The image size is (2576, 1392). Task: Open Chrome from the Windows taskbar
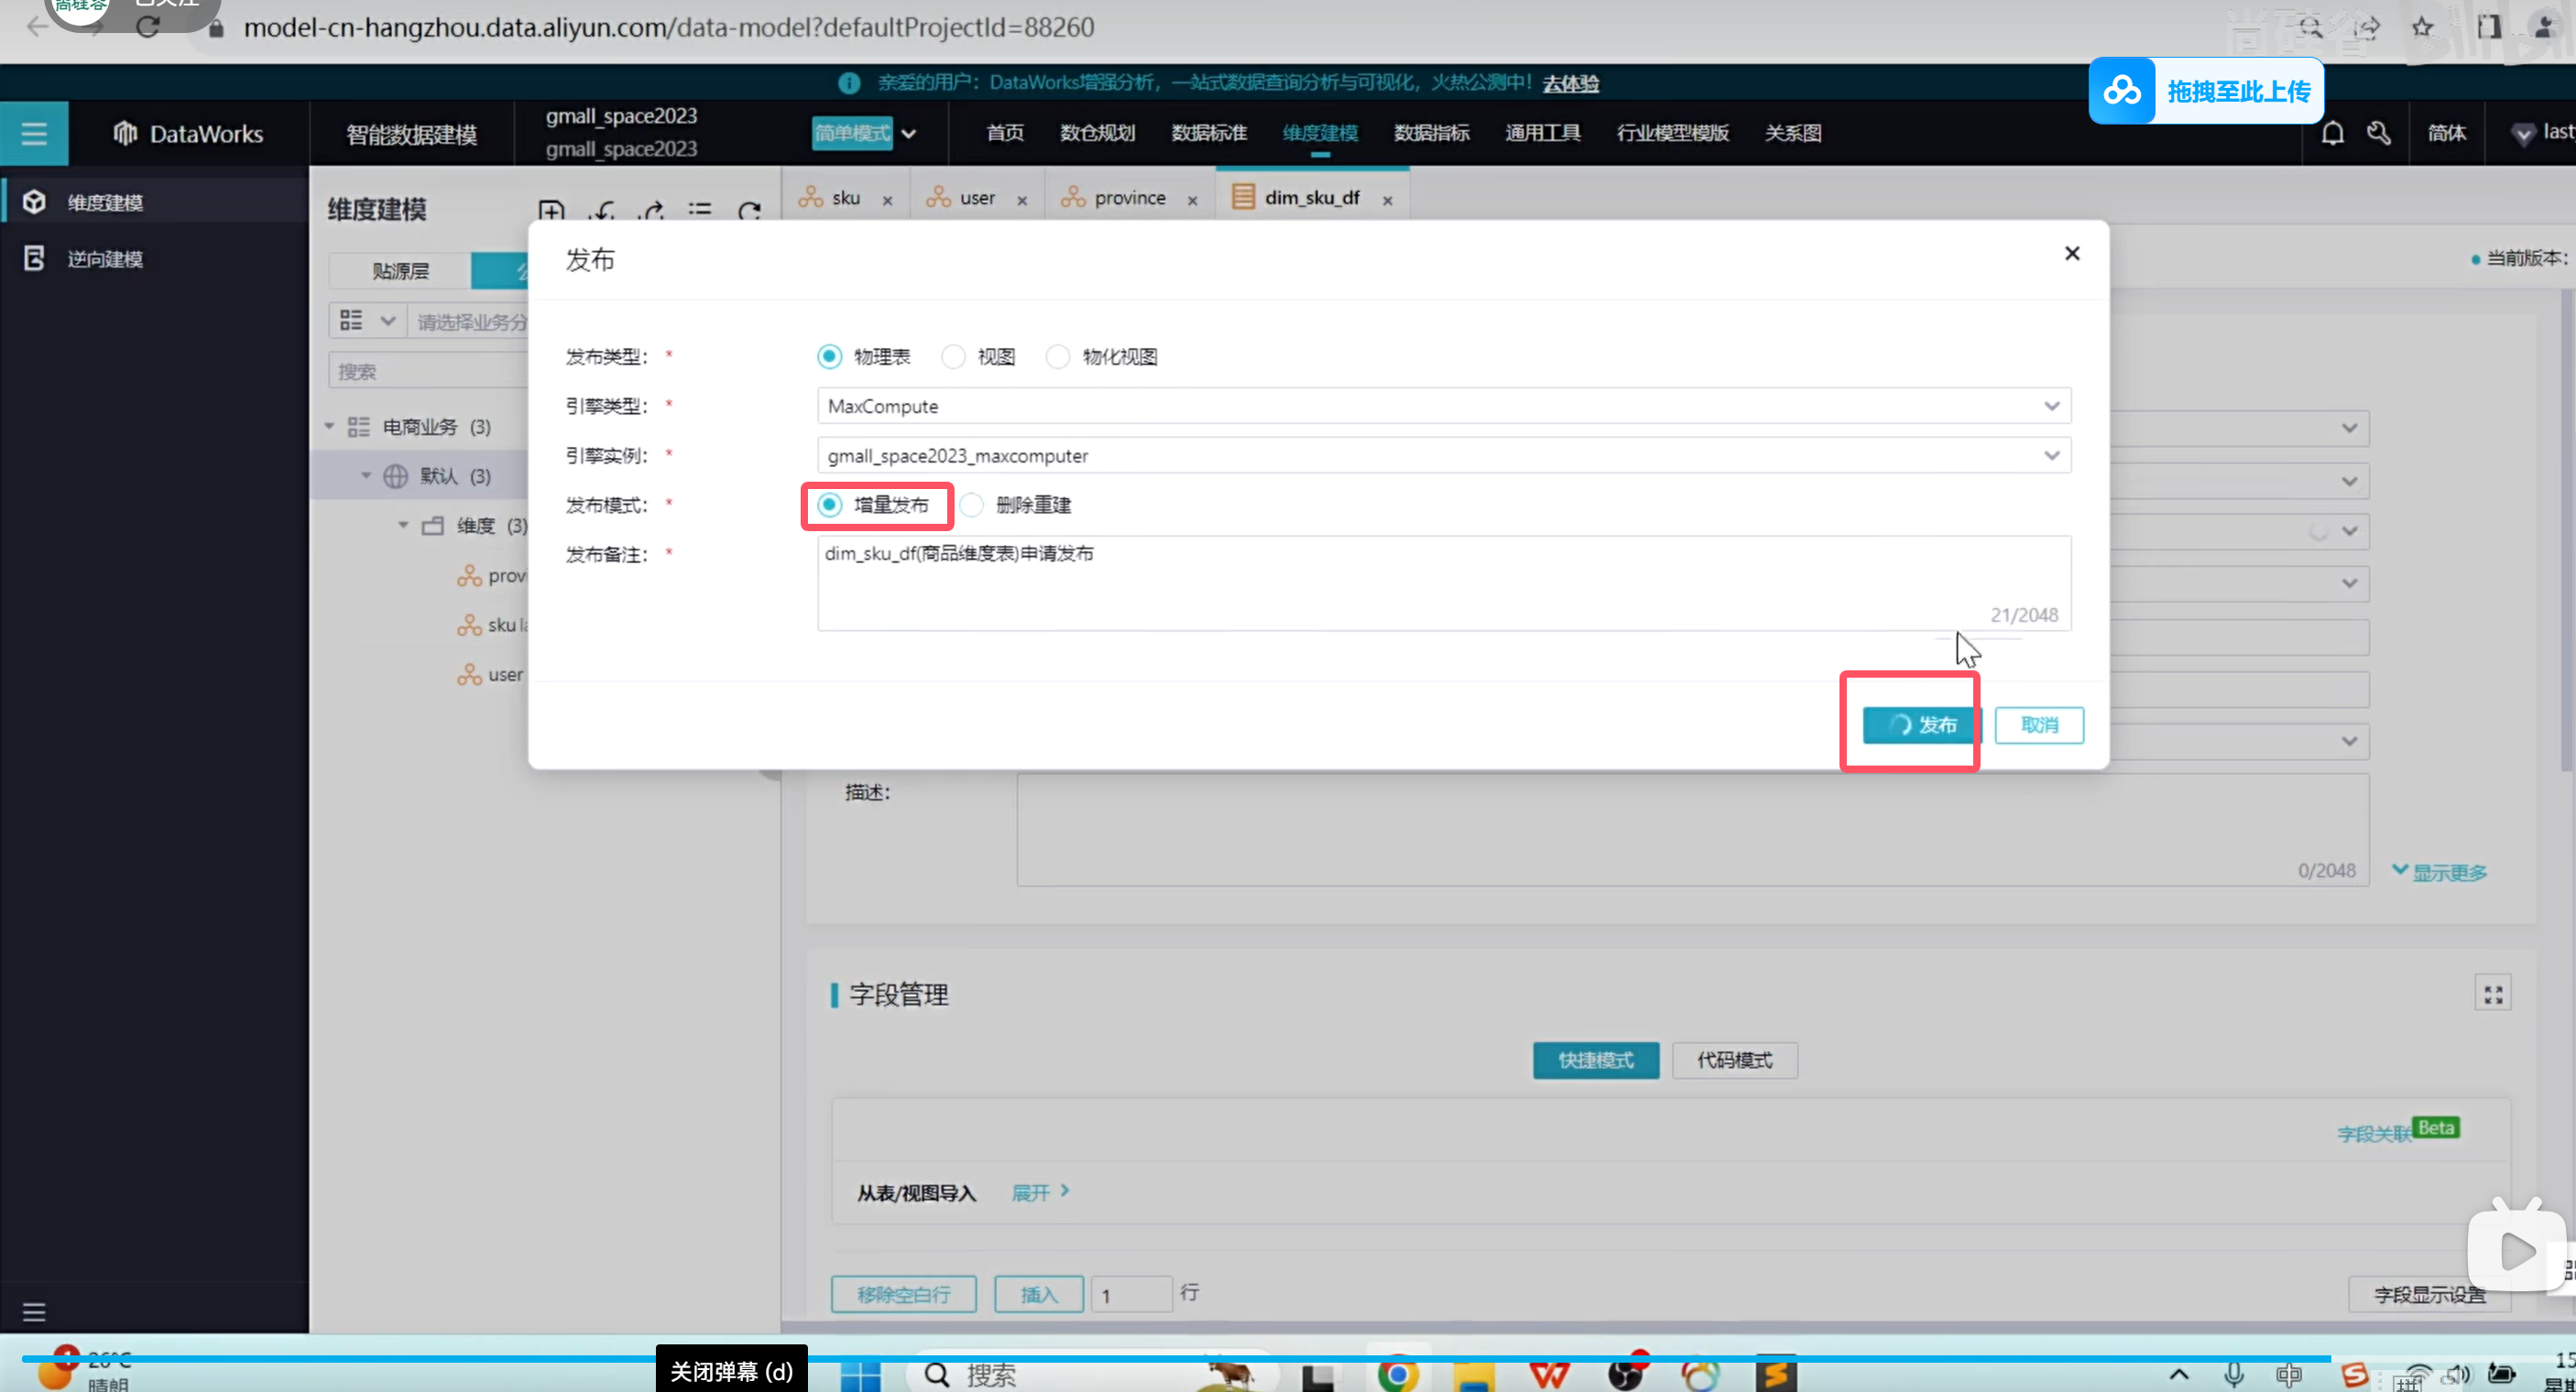(x=1397, y=1375)
